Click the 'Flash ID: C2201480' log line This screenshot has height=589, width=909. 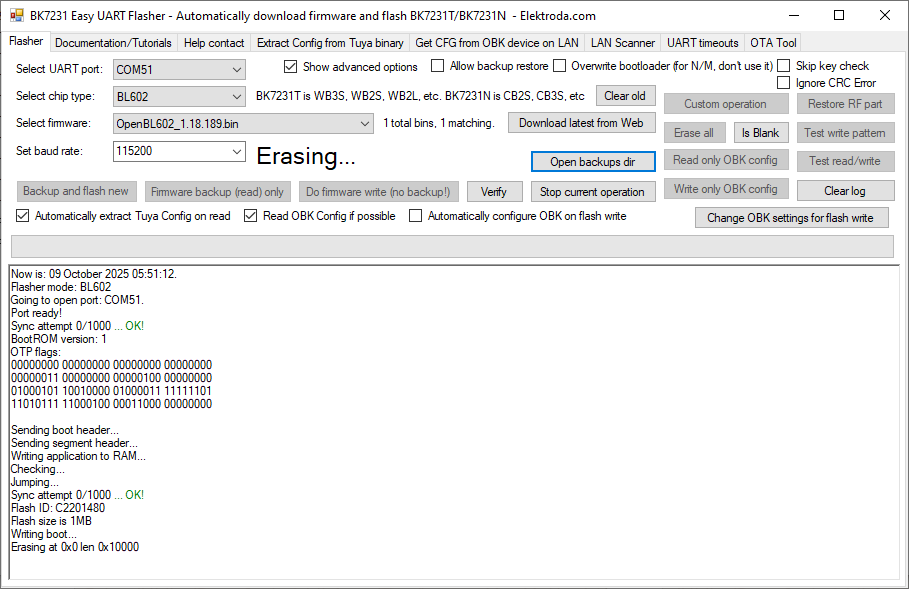(x=58, y=508)
